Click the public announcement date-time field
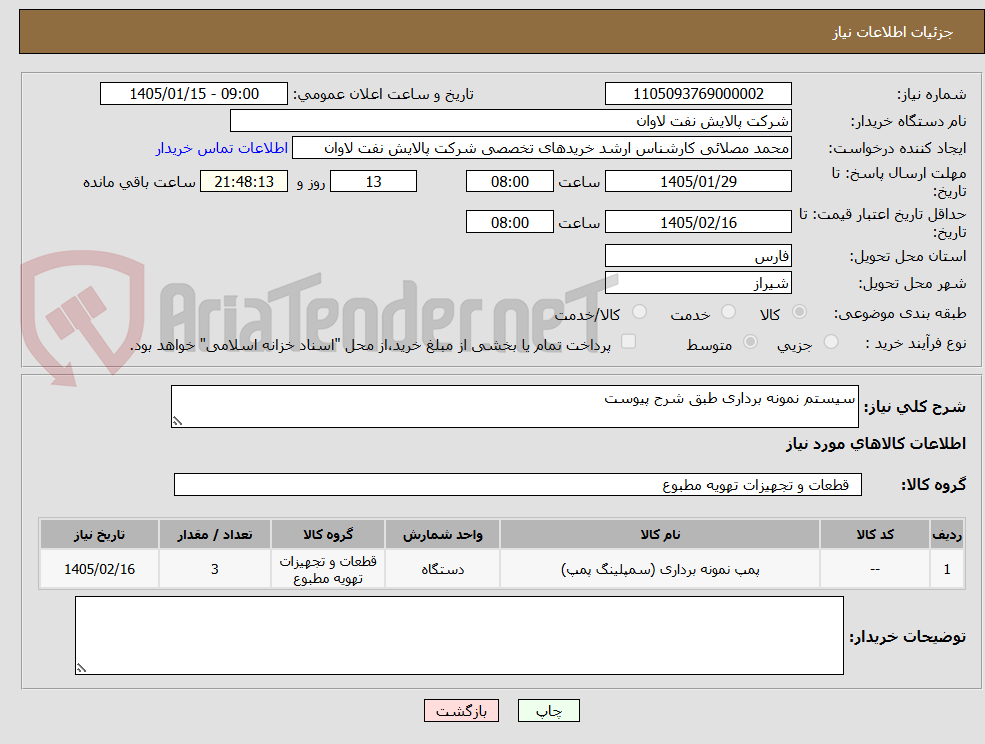The width and height of the screenshot is (985, 744). [193, 94]
